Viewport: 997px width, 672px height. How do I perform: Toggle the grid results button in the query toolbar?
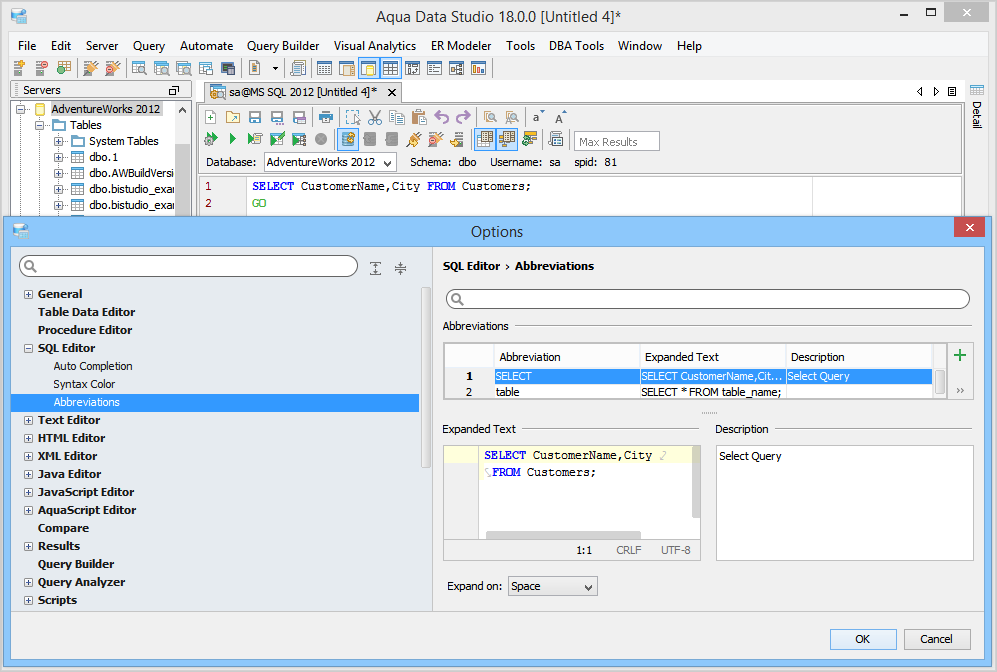coord(485,139)
